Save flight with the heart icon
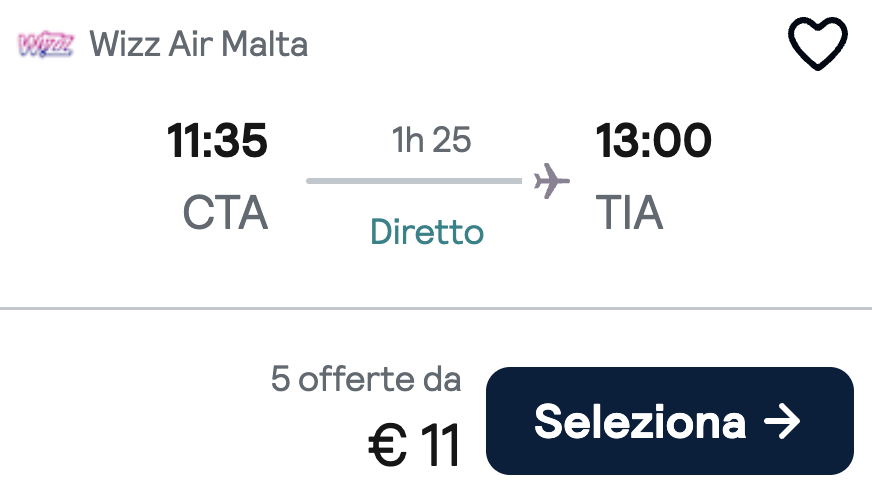 818,43
